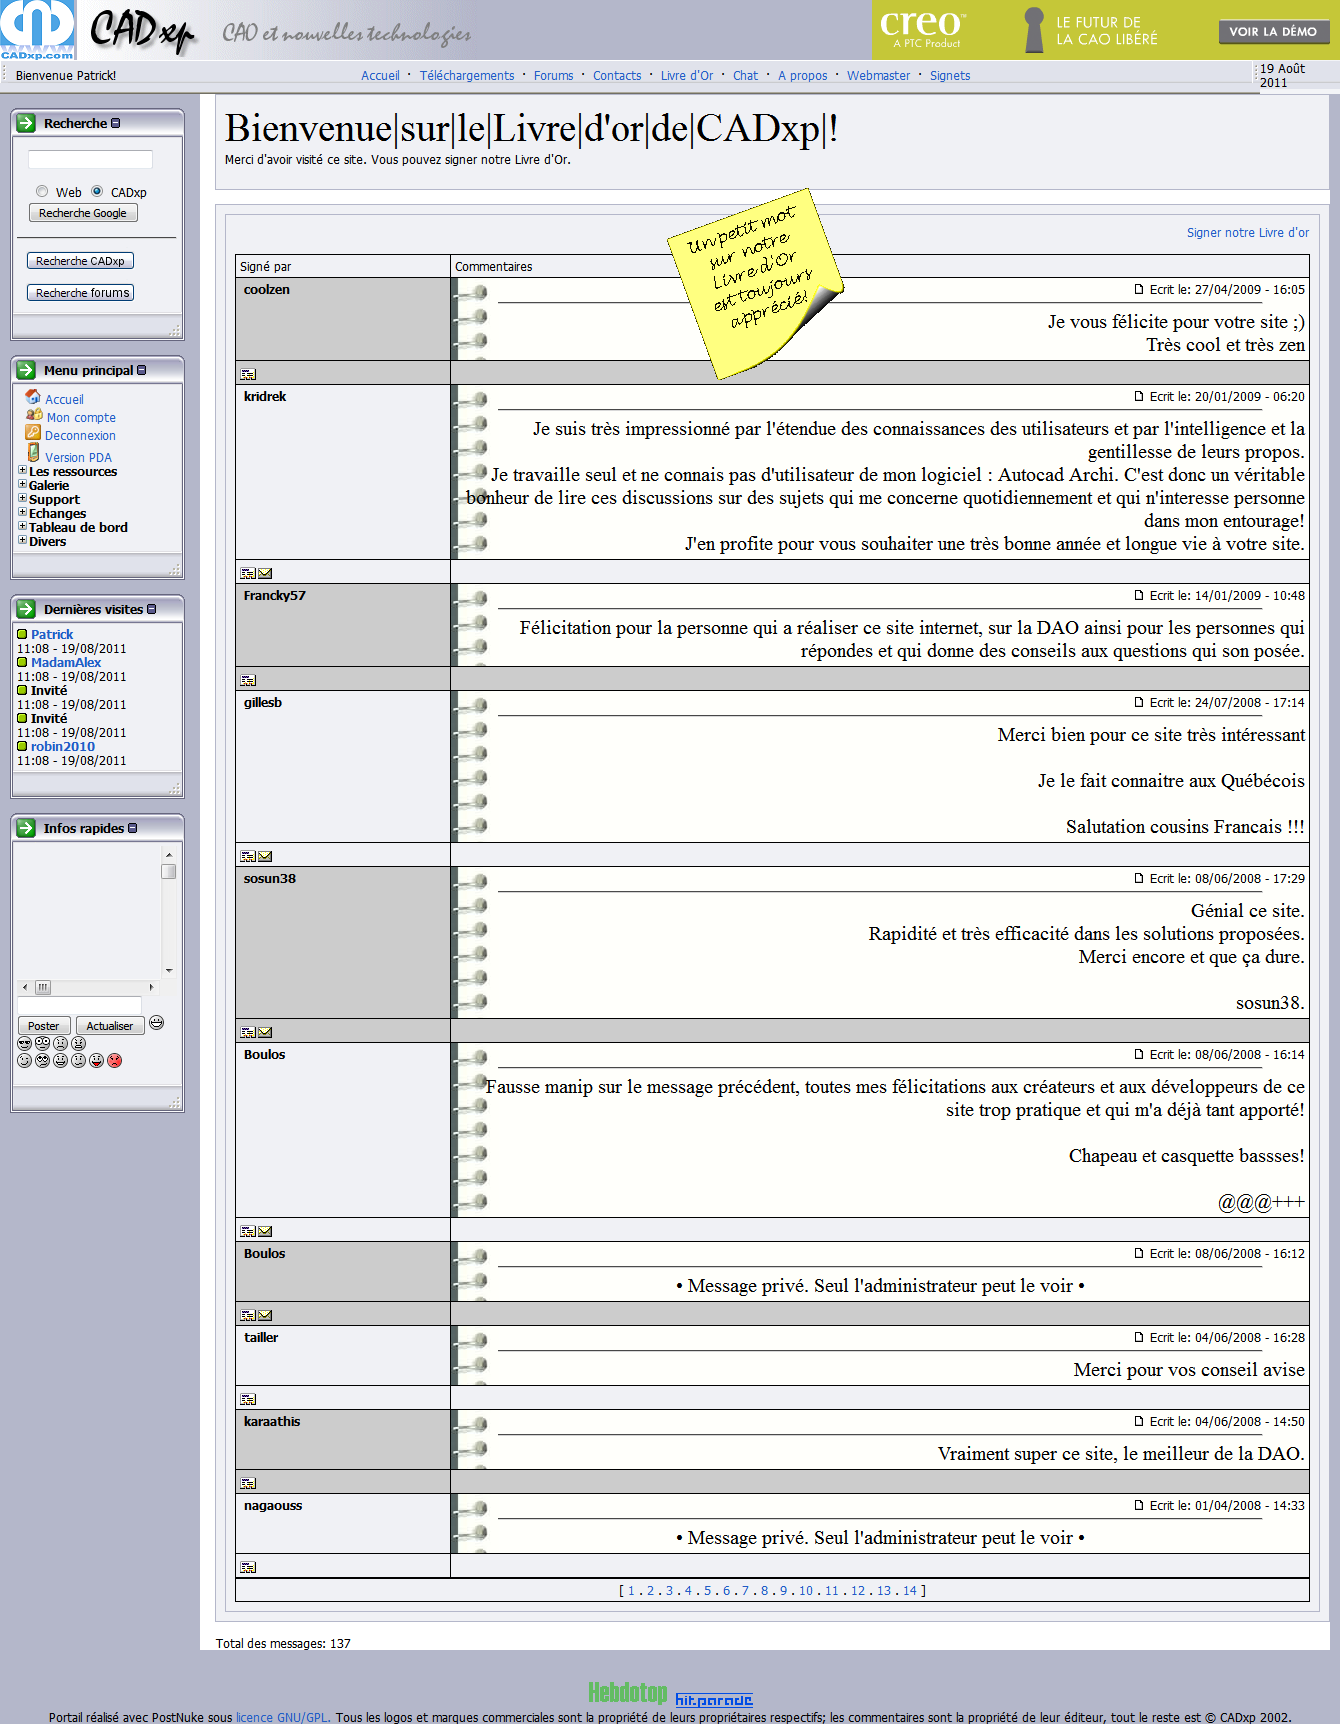Click the key icon beside Deconnexion
Screen dimensions: 1340x1724
pos(32,434)
